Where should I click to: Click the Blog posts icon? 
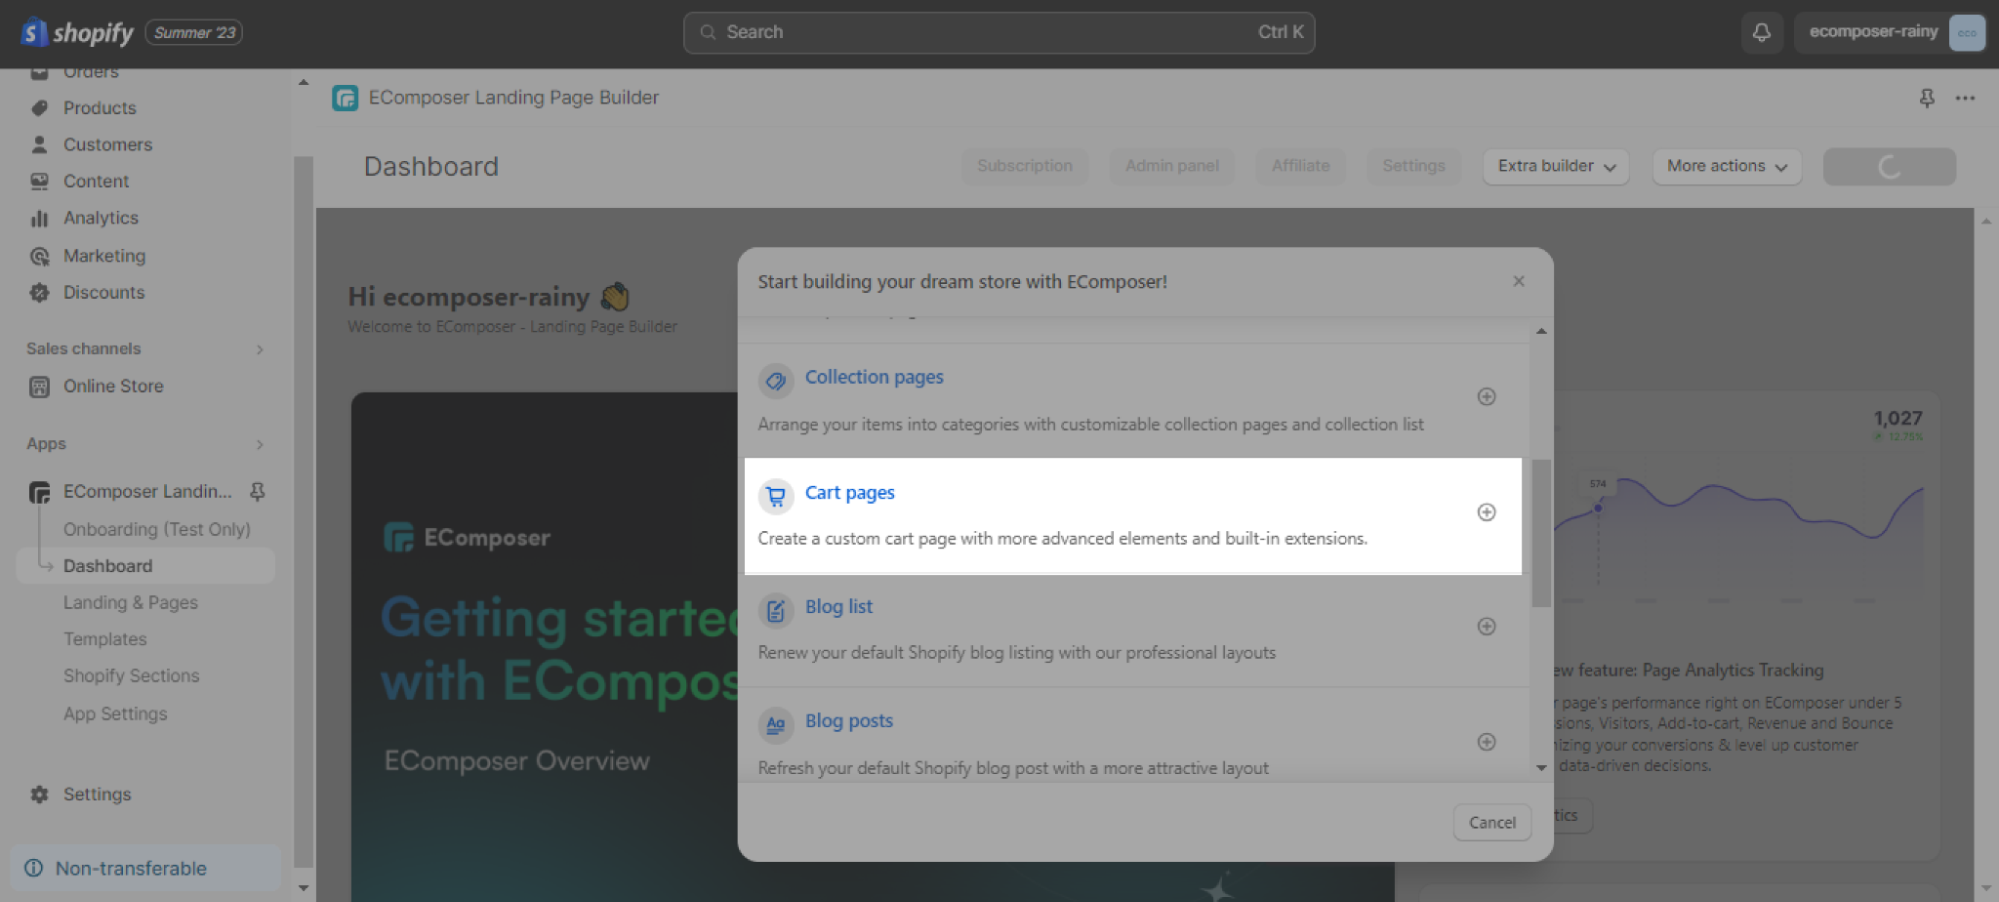pyautogui.click(x=775, y=724)
